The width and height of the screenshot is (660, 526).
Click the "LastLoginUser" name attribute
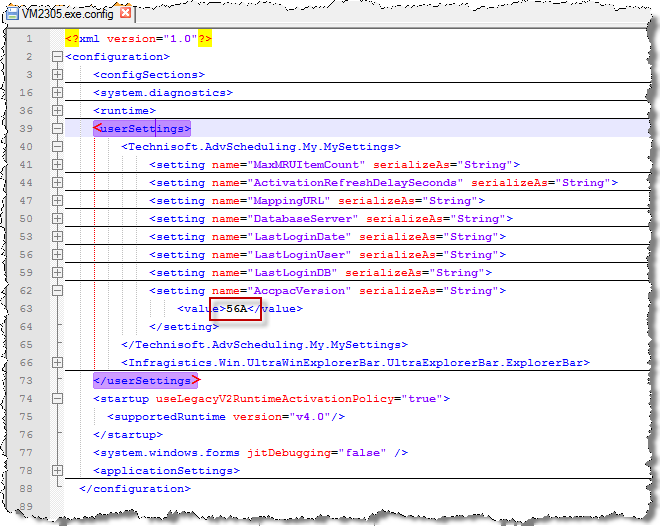click(x=281, y=255)
